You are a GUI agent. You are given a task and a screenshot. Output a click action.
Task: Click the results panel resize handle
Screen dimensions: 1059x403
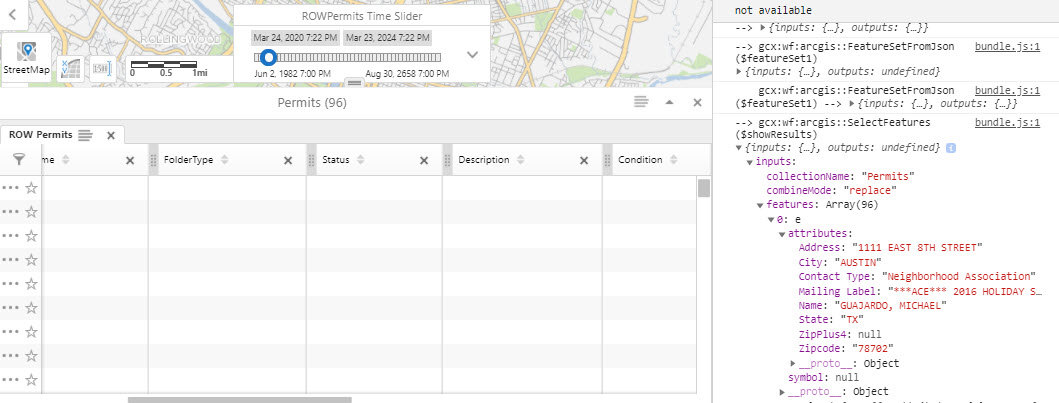point(355,82)
